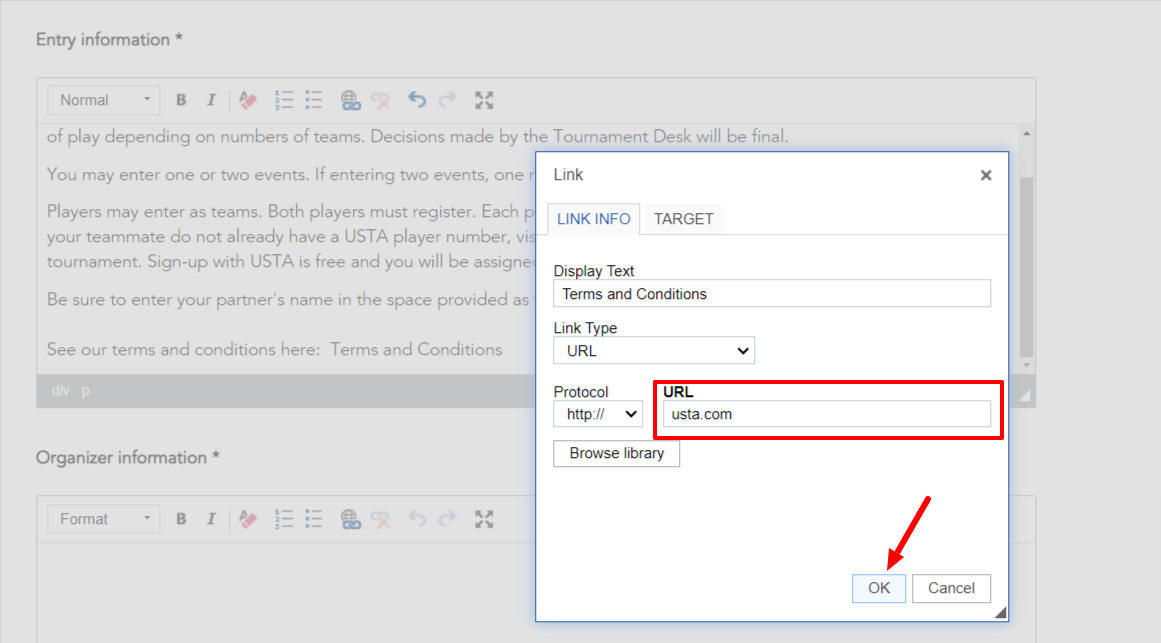The height and width of the screenshot is (643, 1161).
Task: Toggle Italic in Organizer information toolbar
Action: 211,519
